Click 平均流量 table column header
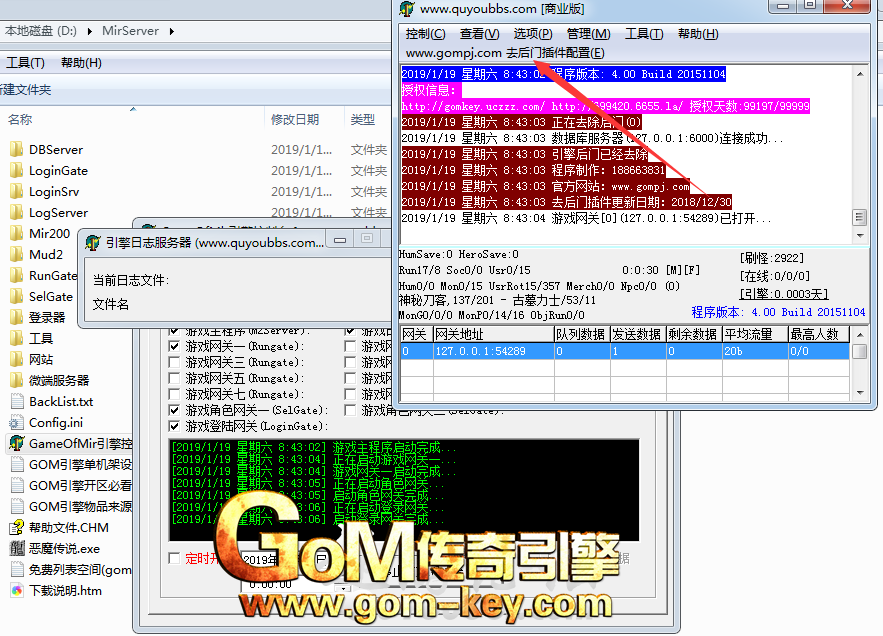 point(755,335)
